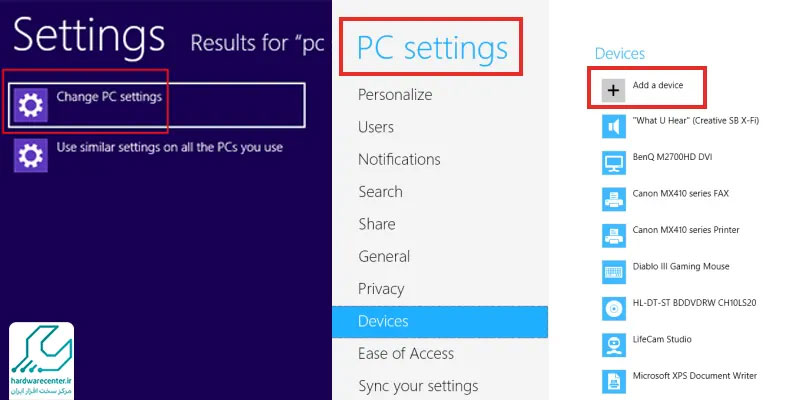Viewport: 800px width, 400px height.
Task: Click Canon MX410 series Printer icon
Action: coord(613,236)
